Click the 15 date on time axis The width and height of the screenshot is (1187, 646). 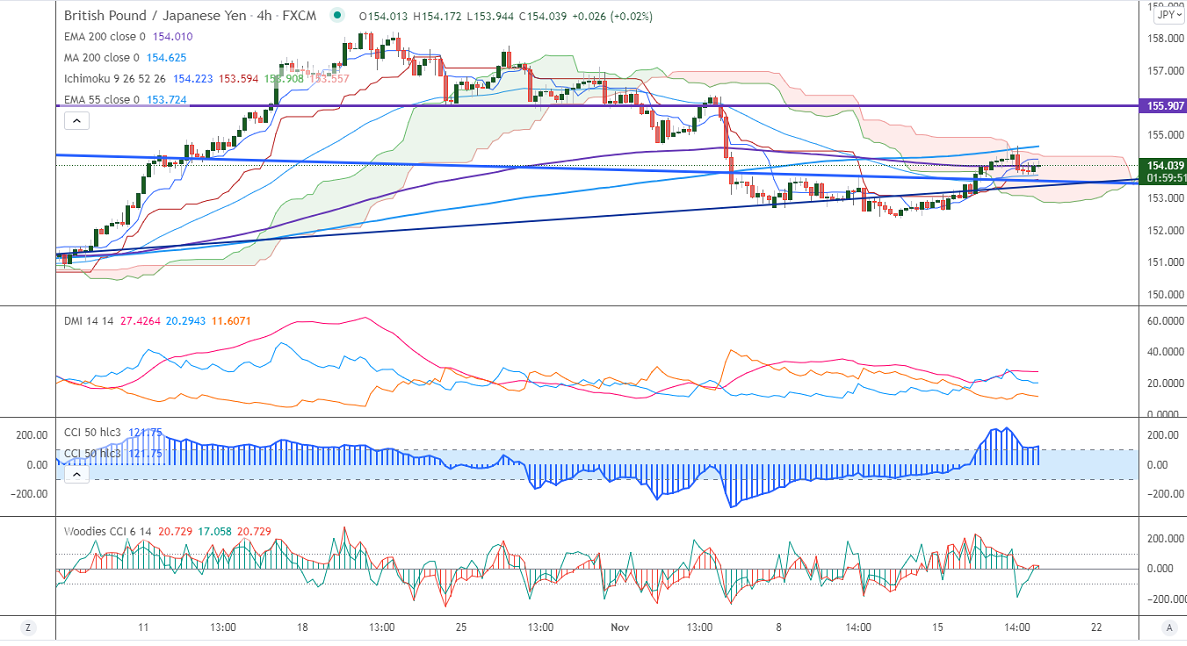coord(938,627)
